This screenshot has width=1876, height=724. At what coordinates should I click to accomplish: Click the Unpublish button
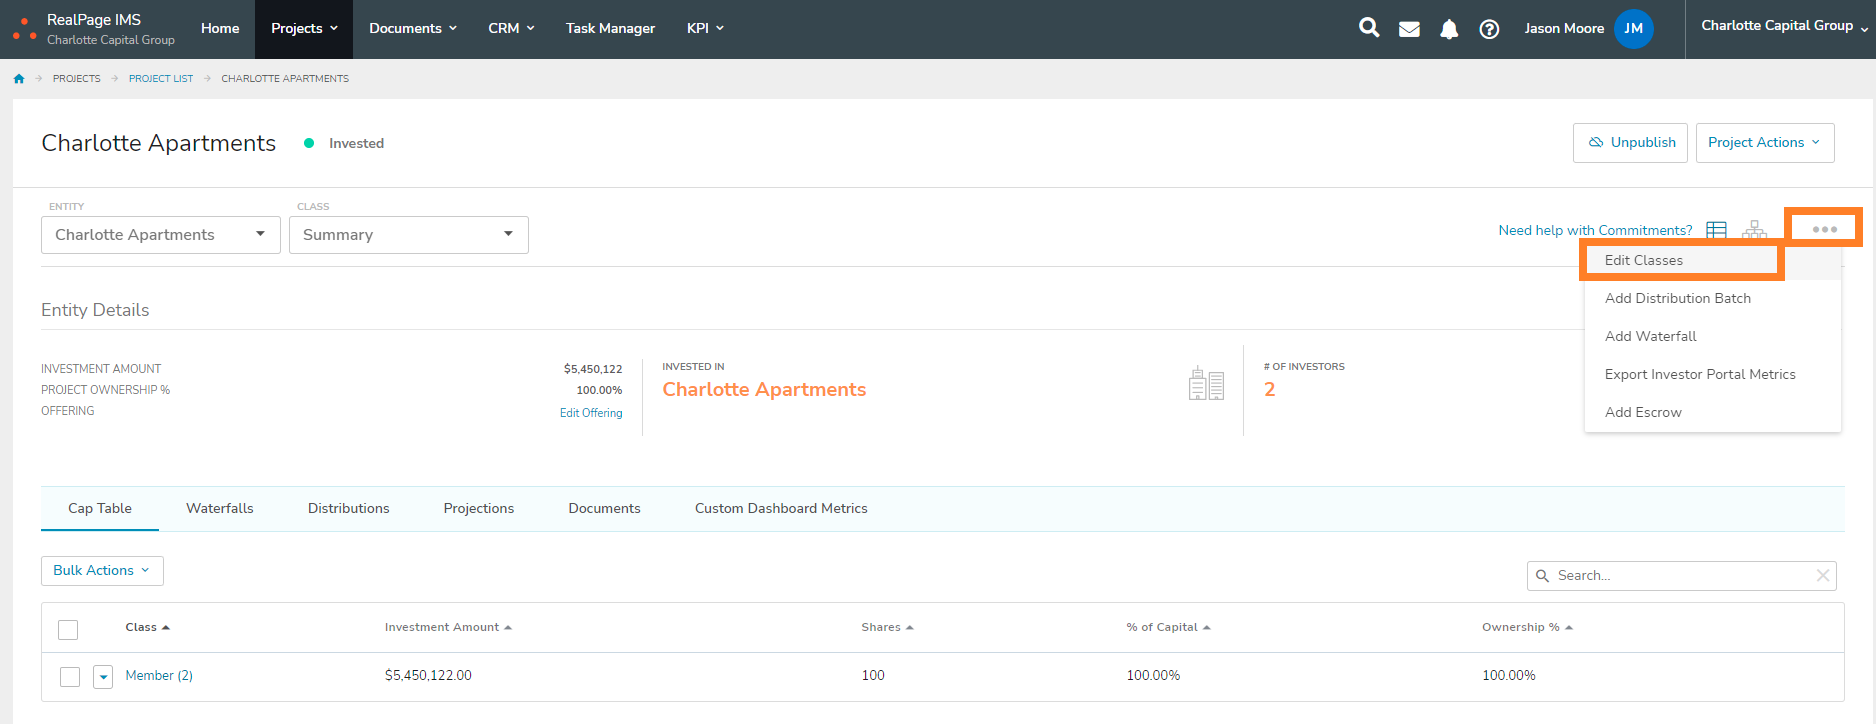tap(1631, 143)
